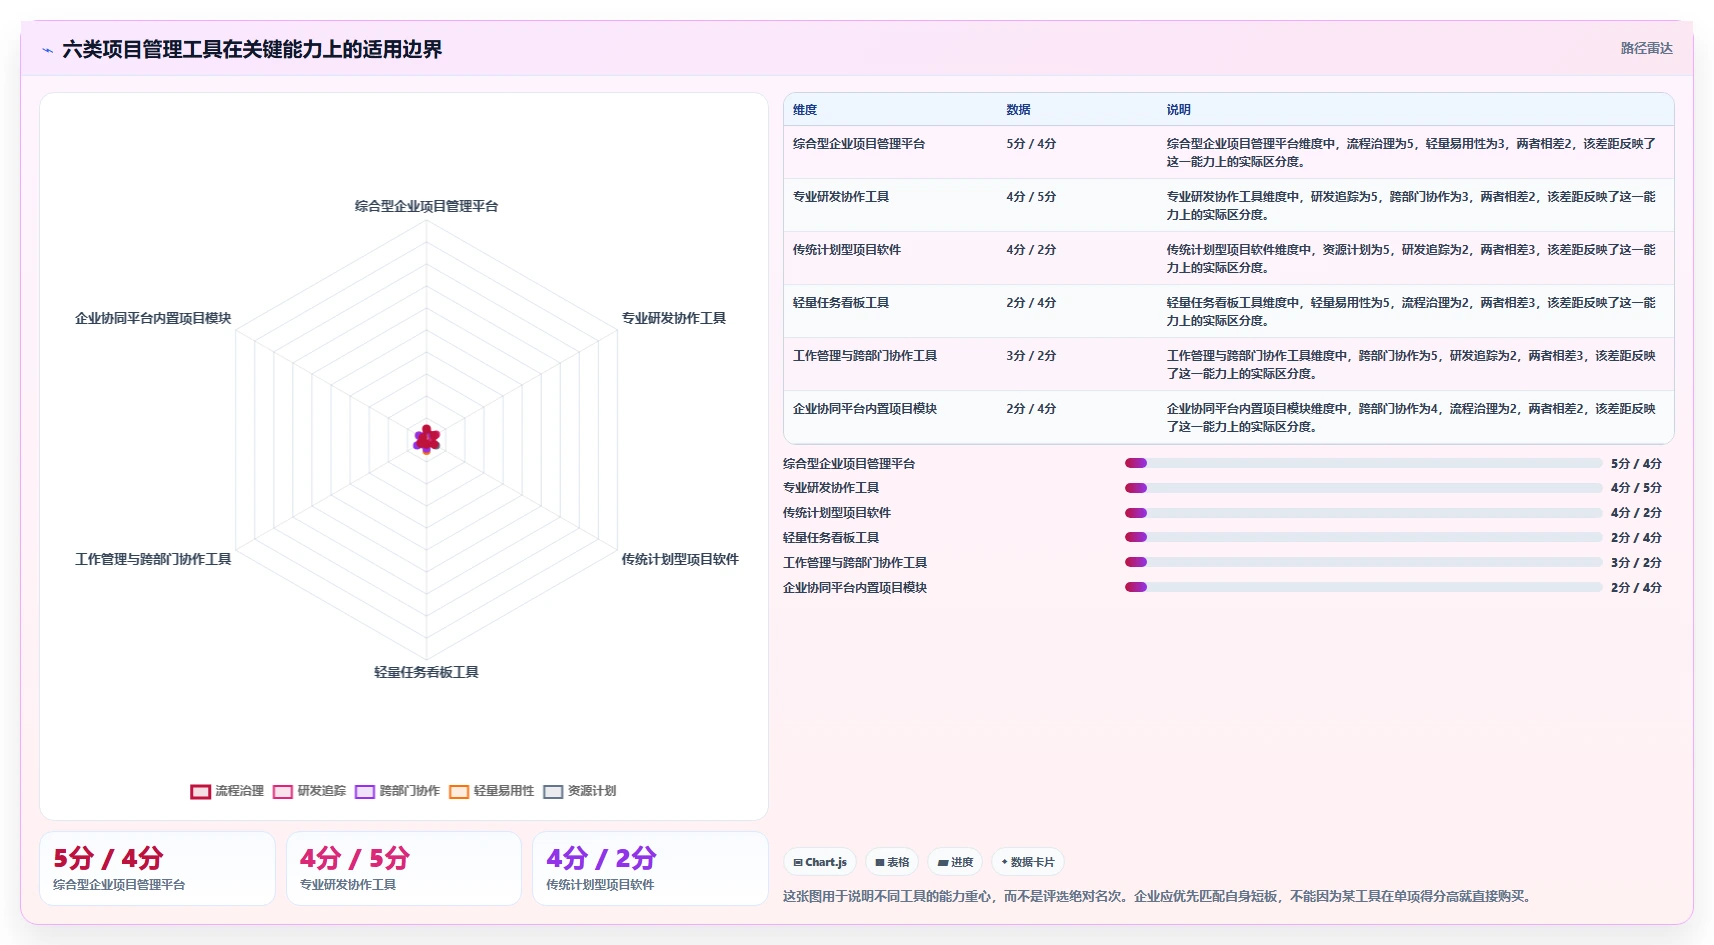Click the 进度 tag chip

[x=955, y=862]
